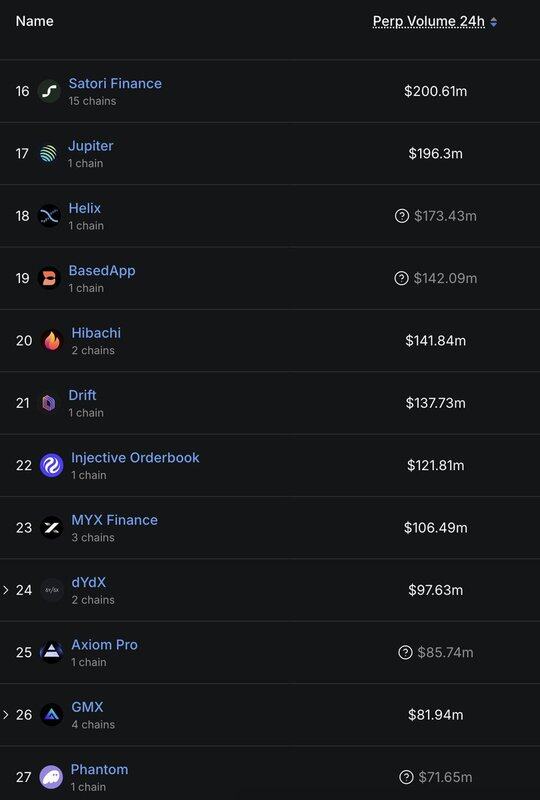
Task: Click the Perp Volume 24h column header
Action: click(429, 21)
